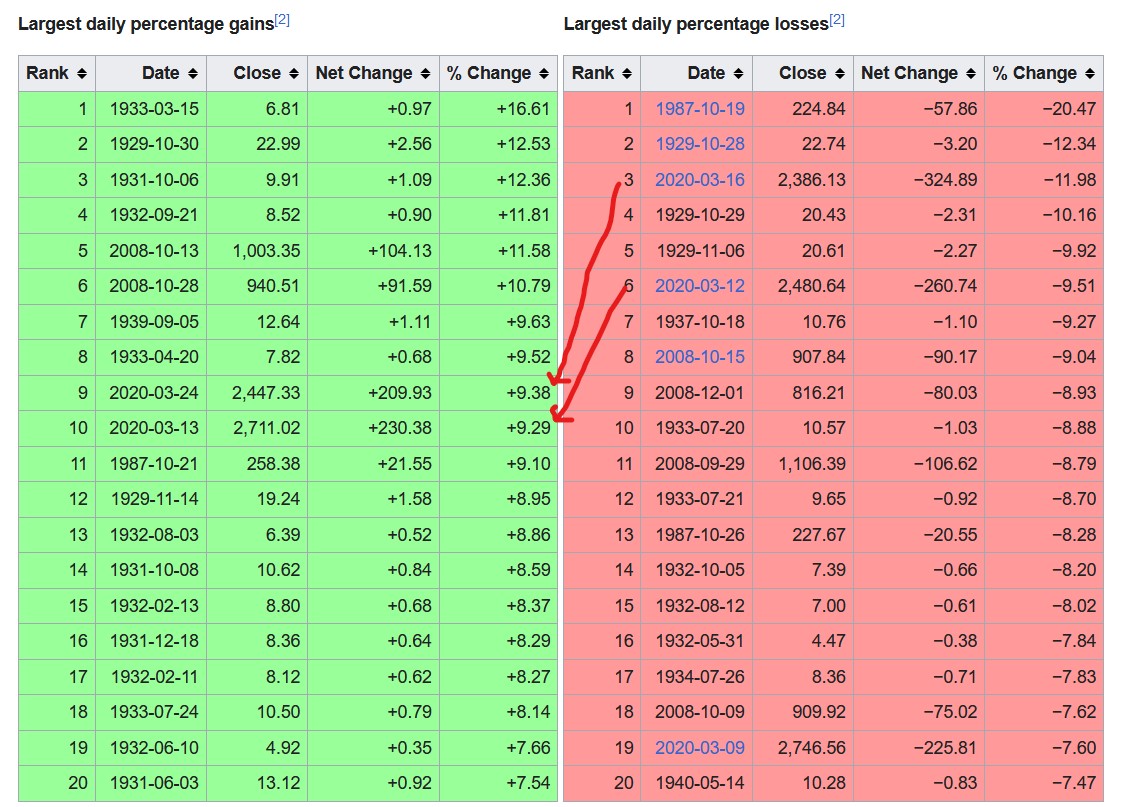Select the 2008-10-28 date cell
Viewport: 1122px width, 807px height.
[151, 286]
